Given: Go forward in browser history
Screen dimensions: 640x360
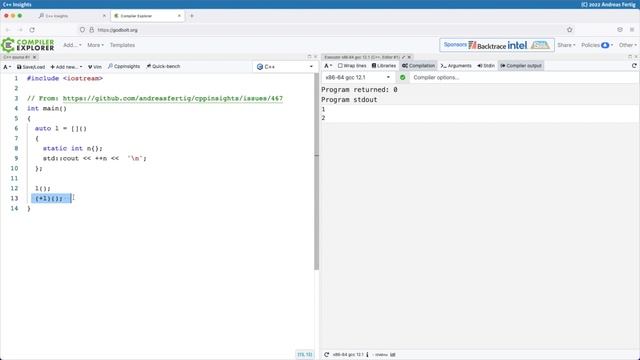Looking at the screenshot, I should coord(20,30).
